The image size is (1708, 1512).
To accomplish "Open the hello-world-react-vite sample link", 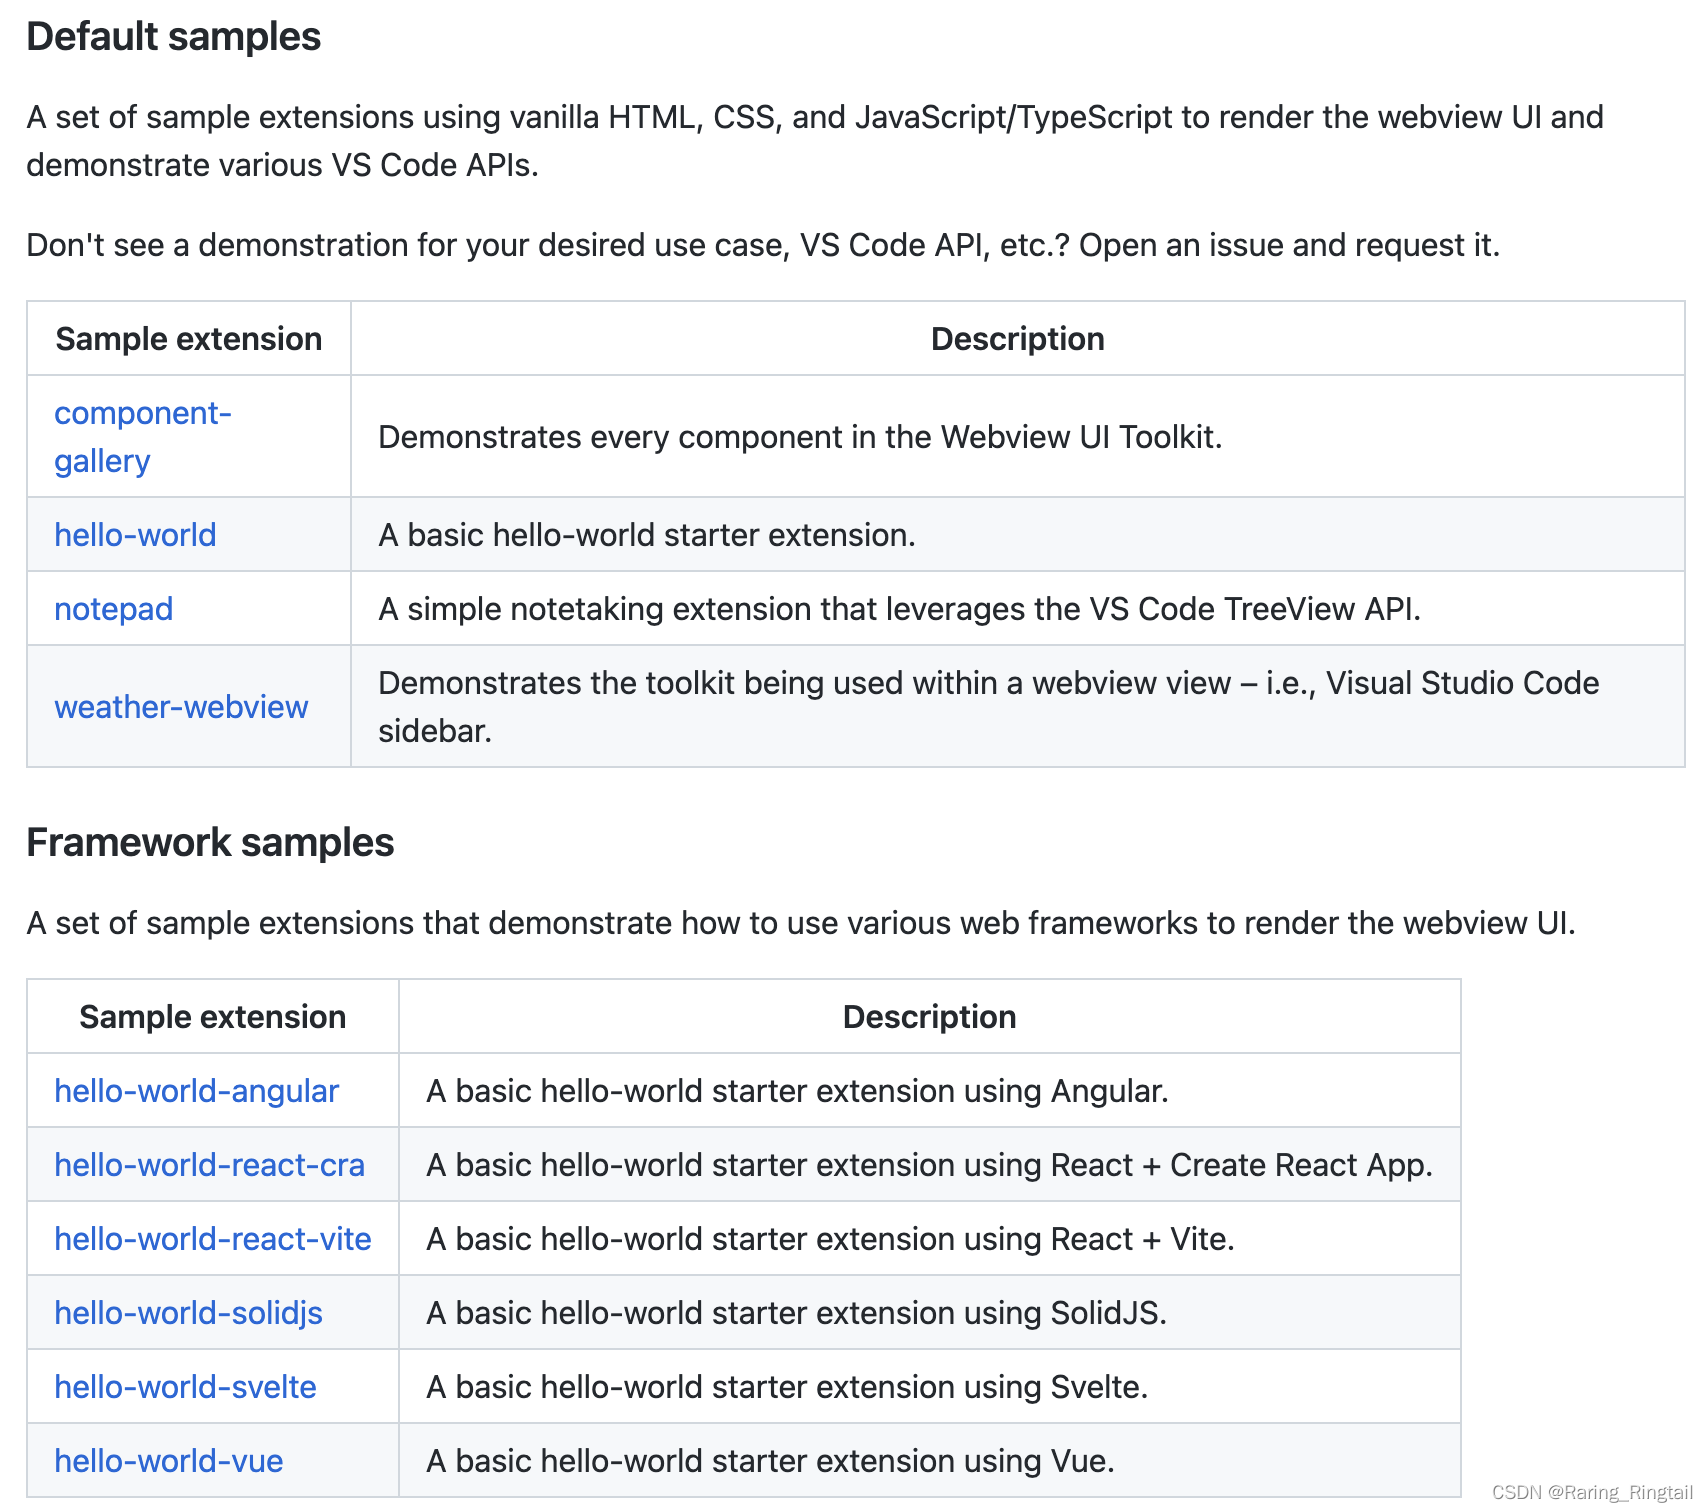I will point(213,1239).
